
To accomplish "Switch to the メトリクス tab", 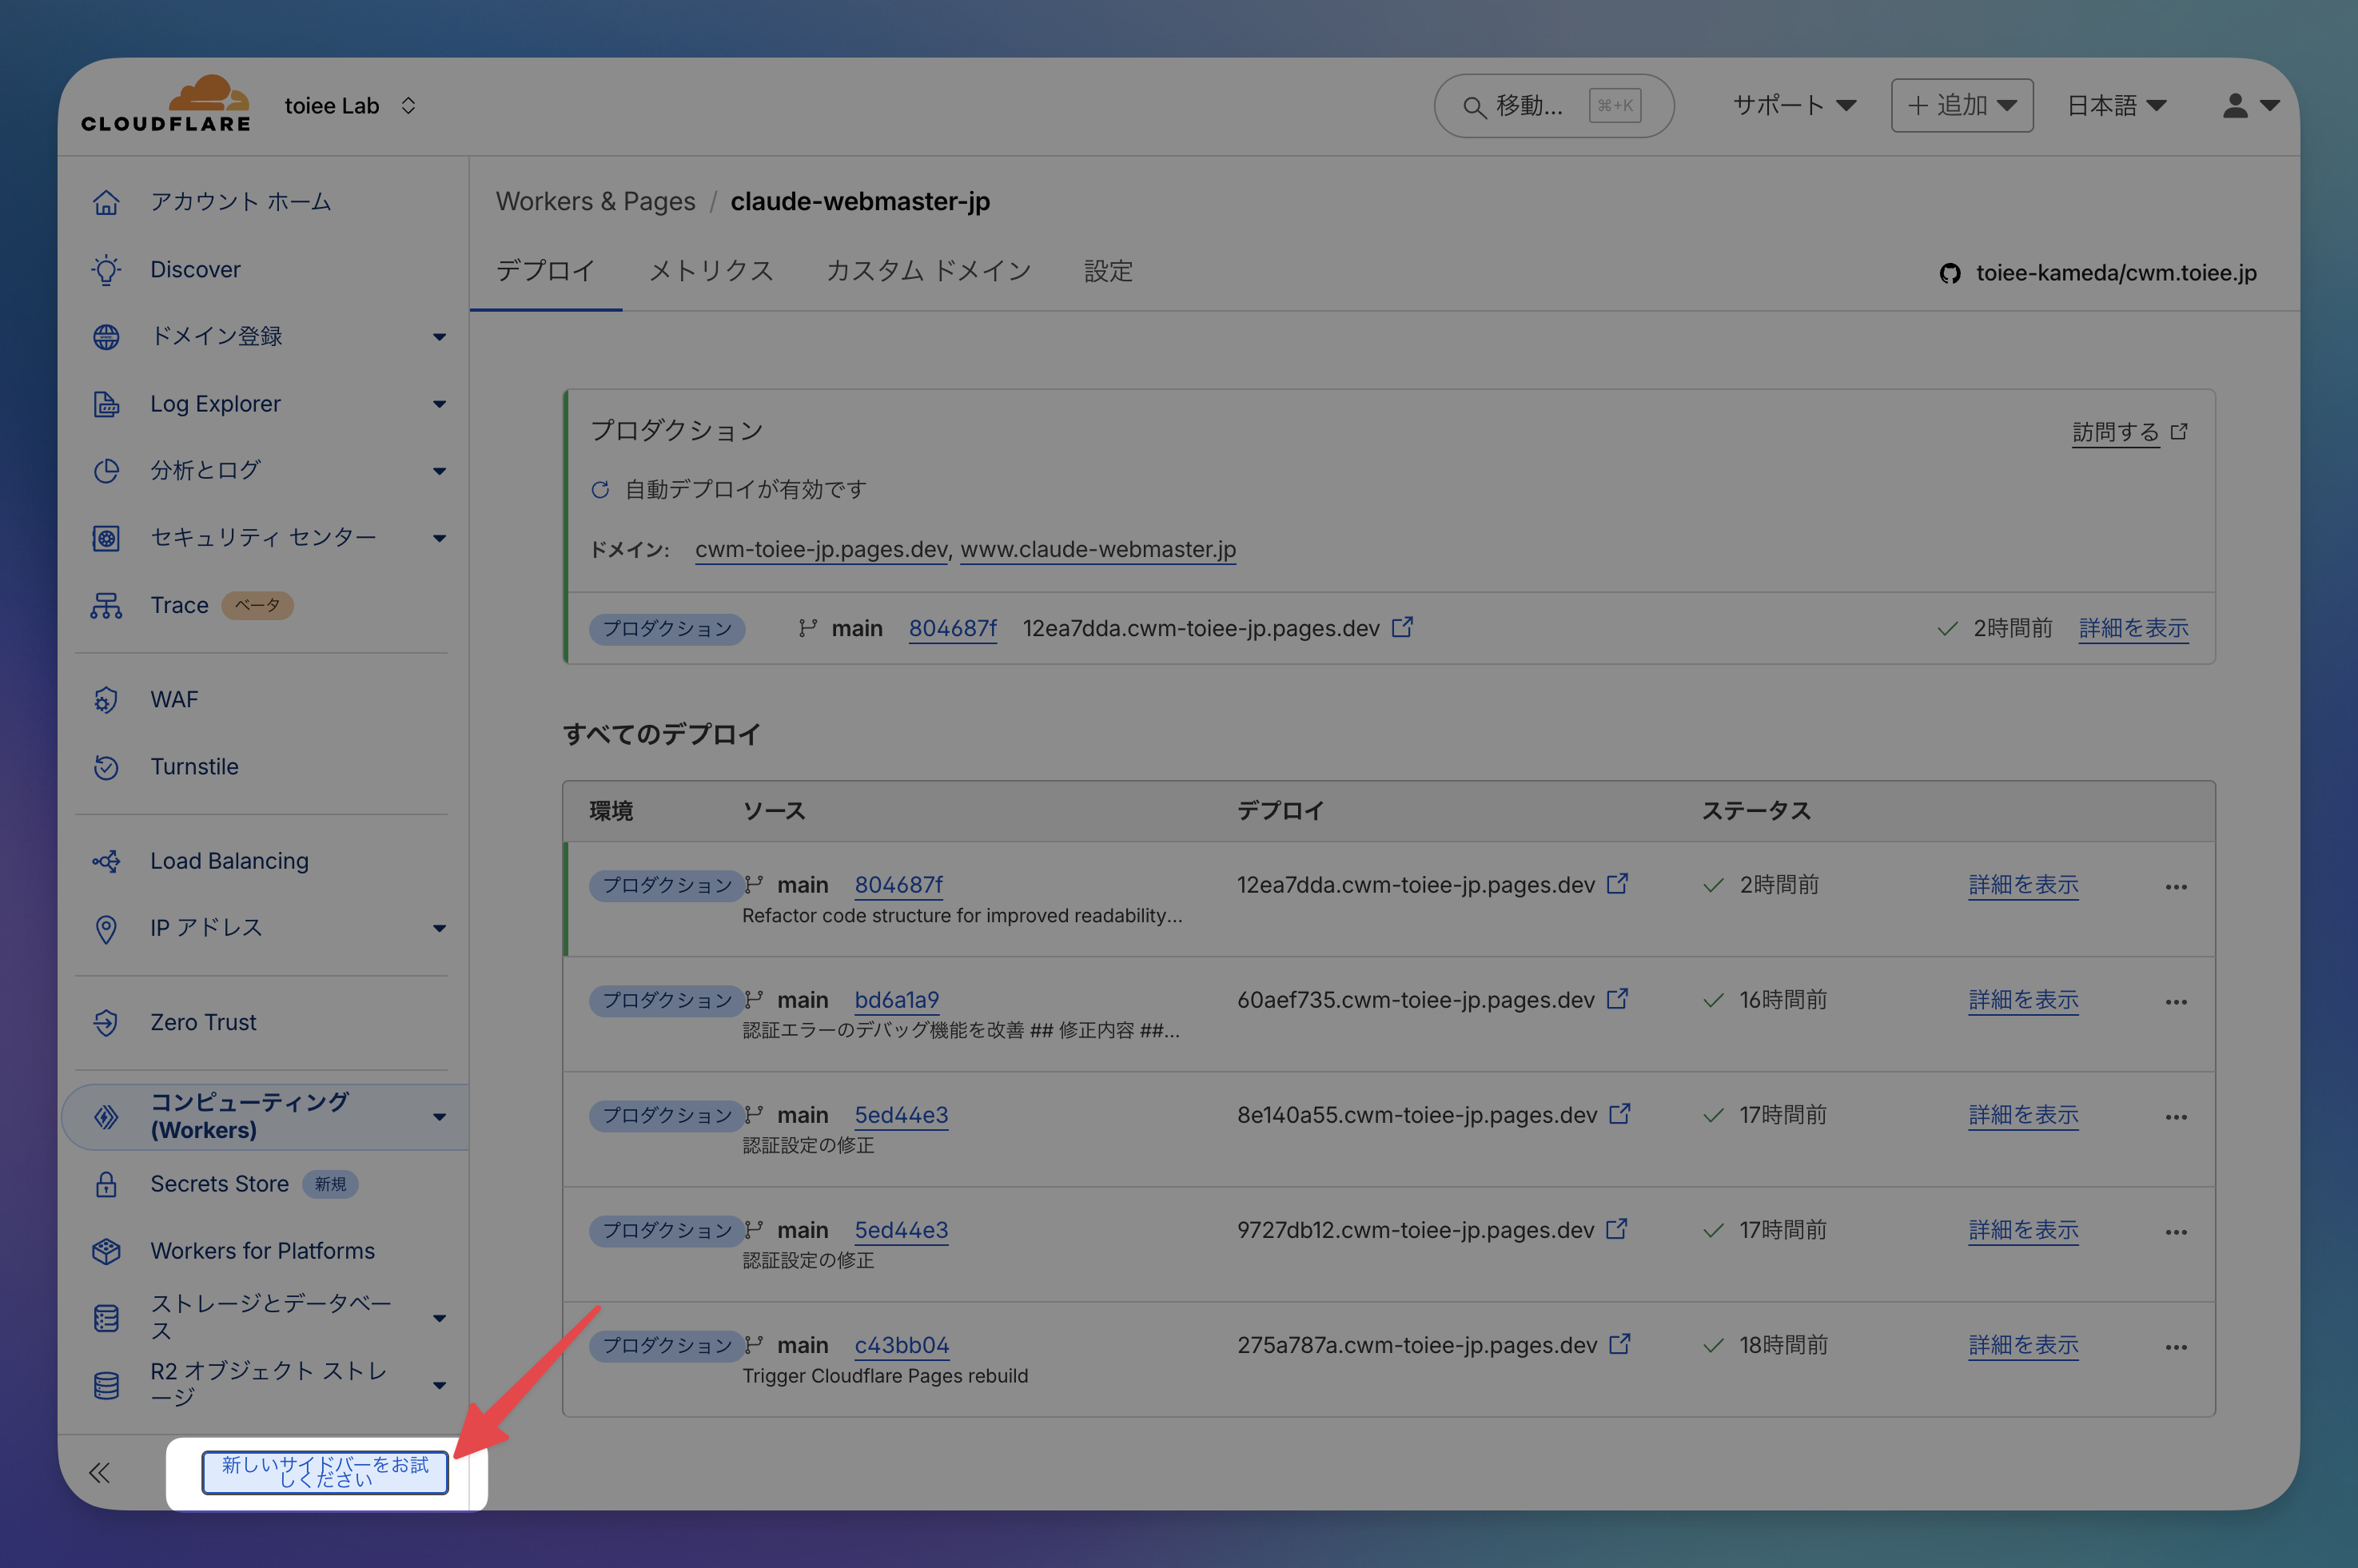I will pos(711,271).
